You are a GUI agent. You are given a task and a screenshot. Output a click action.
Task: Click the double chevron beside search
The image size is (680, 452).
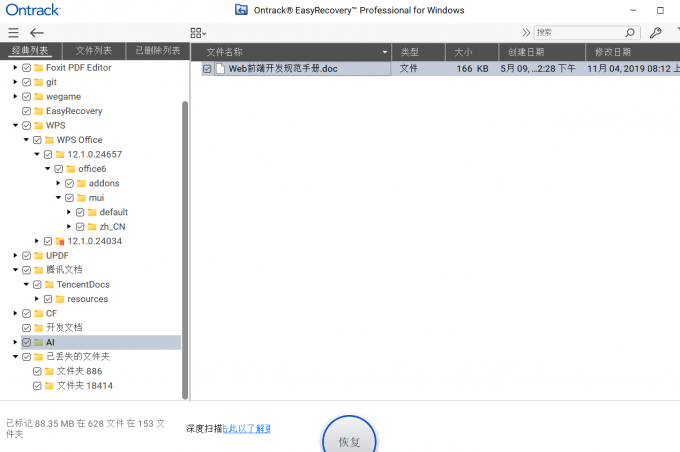[526, 33]
